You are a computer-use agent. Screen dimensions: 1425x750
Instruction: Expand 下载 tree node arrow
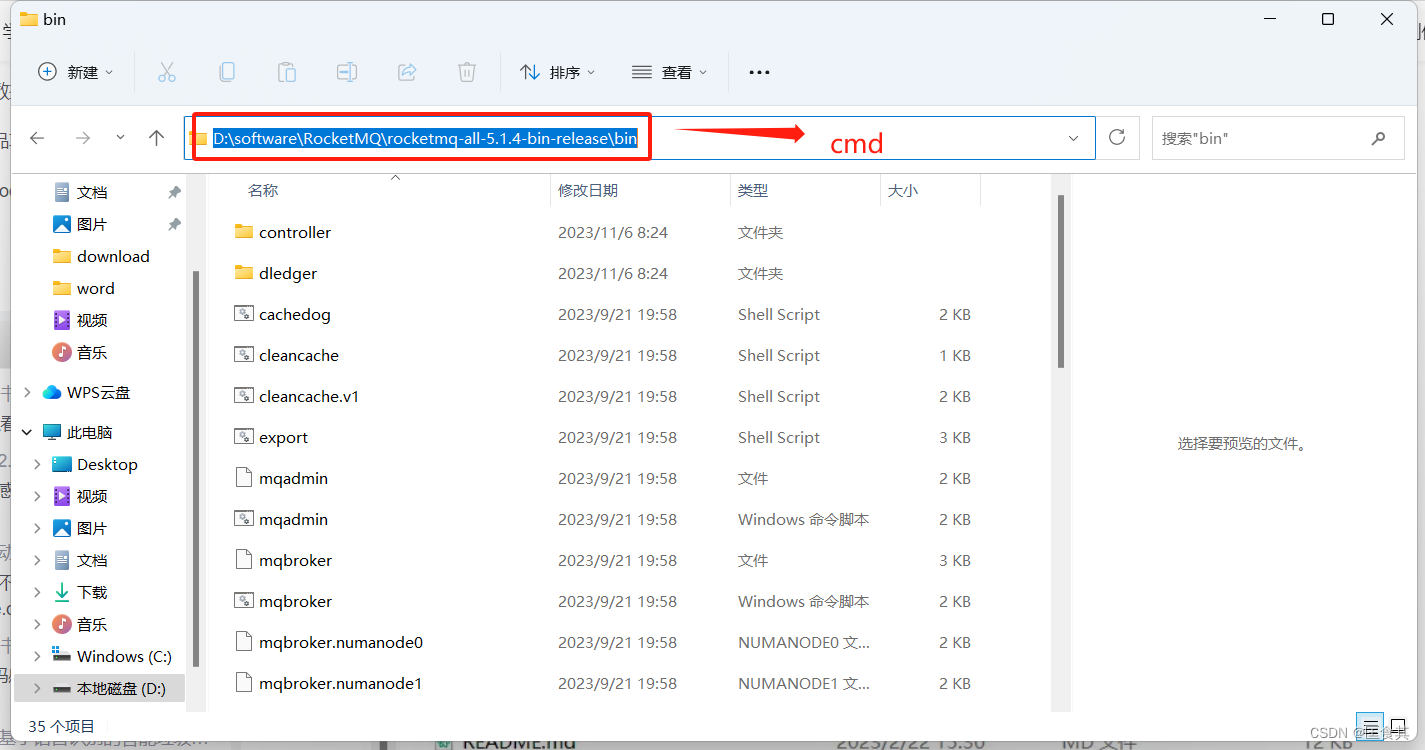coord(37,592)
